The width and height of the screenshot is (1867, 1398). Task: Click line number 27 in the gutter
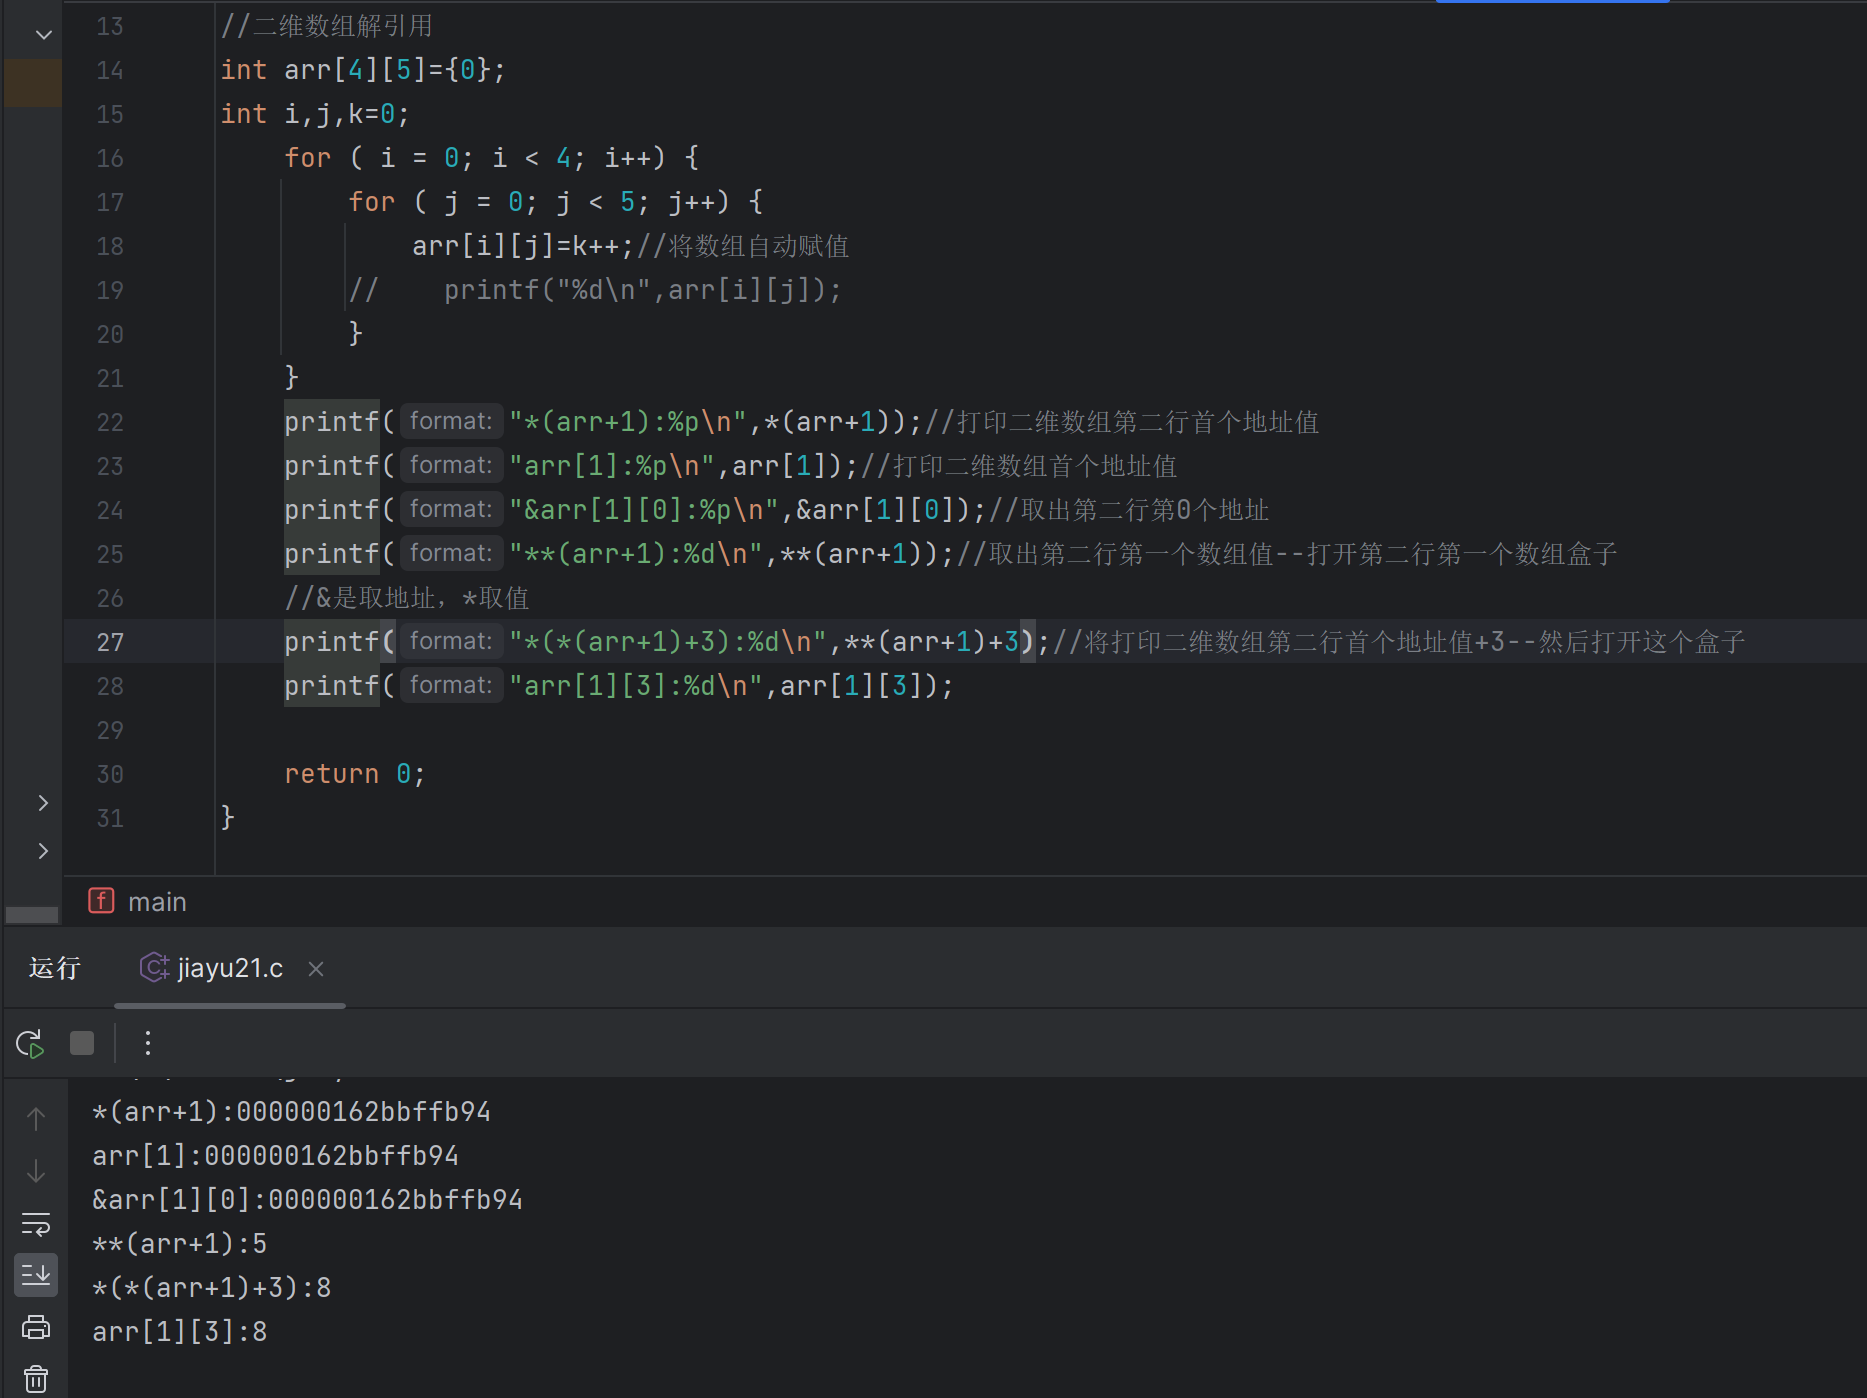110,643
